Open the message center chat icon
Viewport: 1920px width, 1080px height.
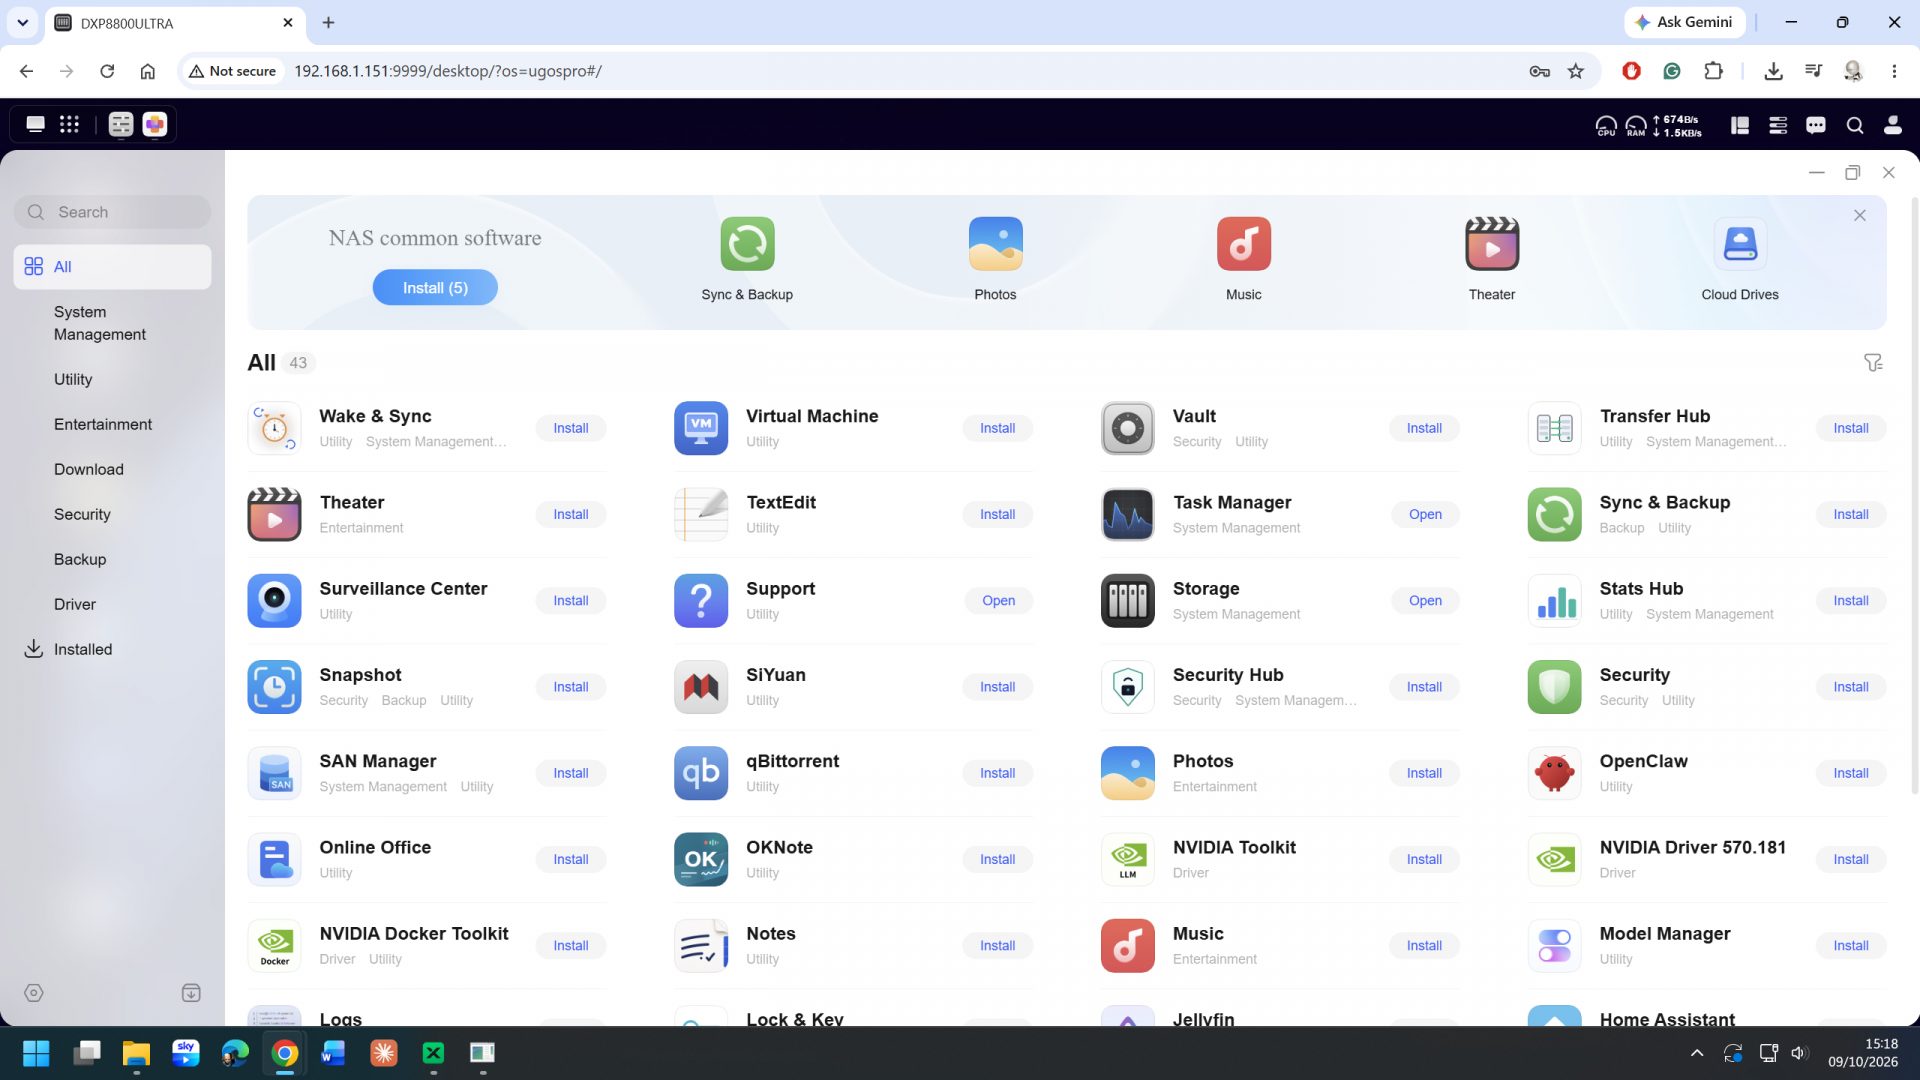tap(1816, 125)
